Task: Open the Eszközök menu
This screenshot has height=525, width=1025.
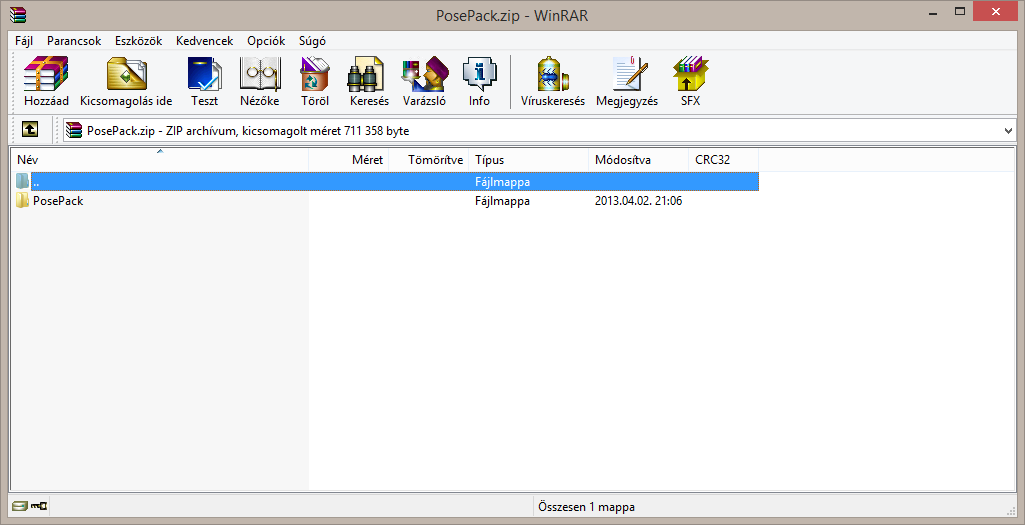Action: pos(139,41)
